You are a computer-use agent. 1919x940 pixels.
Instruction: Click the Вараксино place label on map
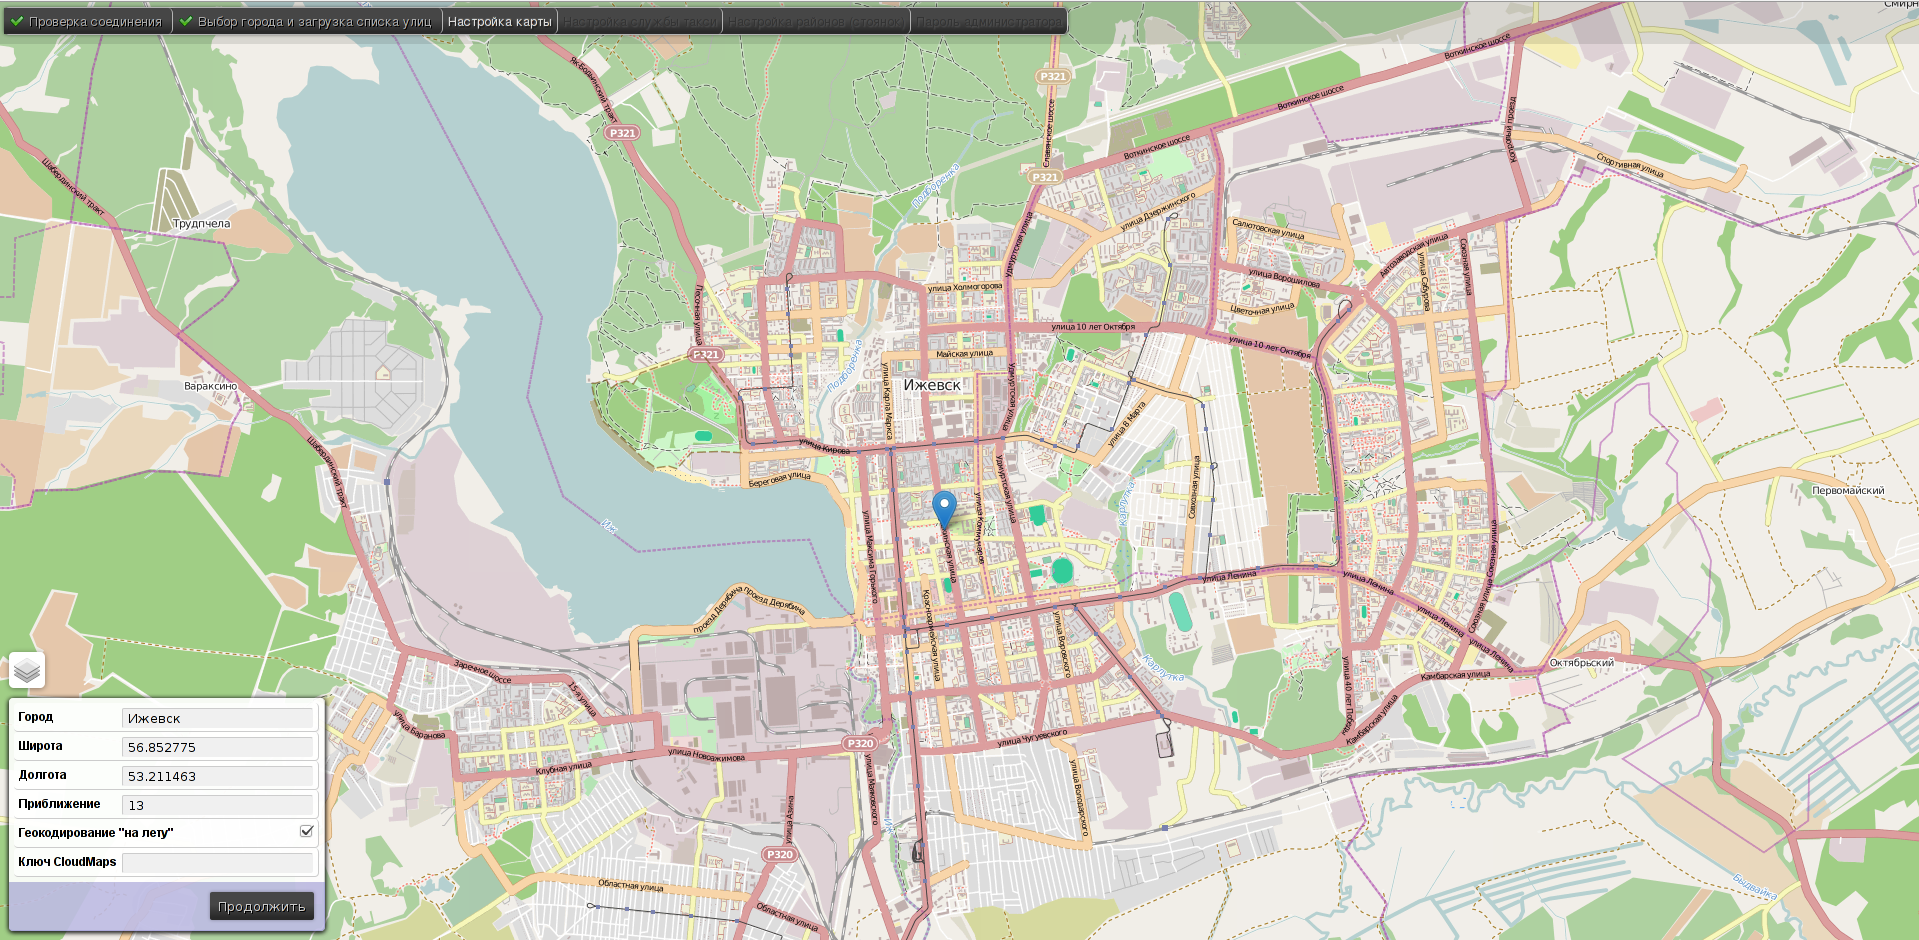point(211,386)
